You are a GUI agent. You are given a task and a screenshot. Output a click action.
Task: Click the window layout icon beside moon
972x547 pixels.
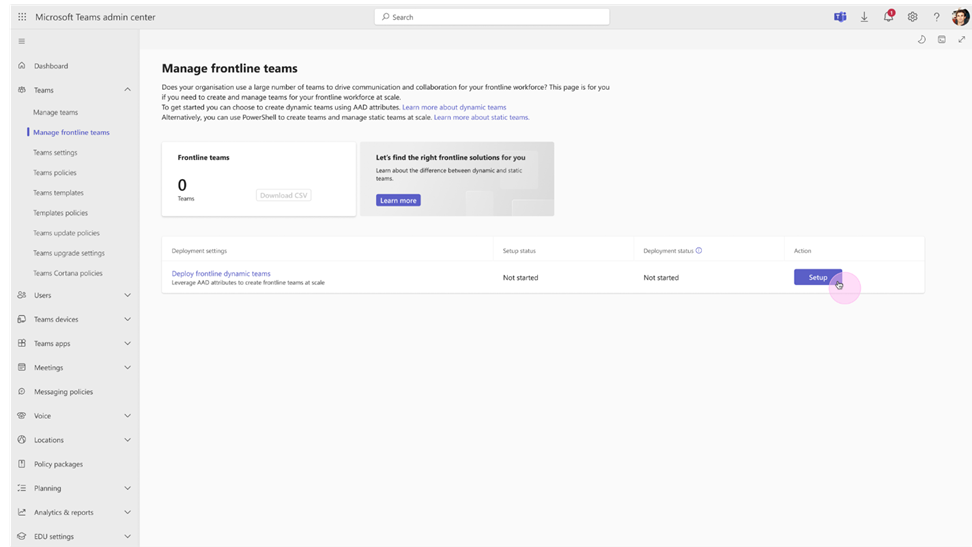[942, 40]
